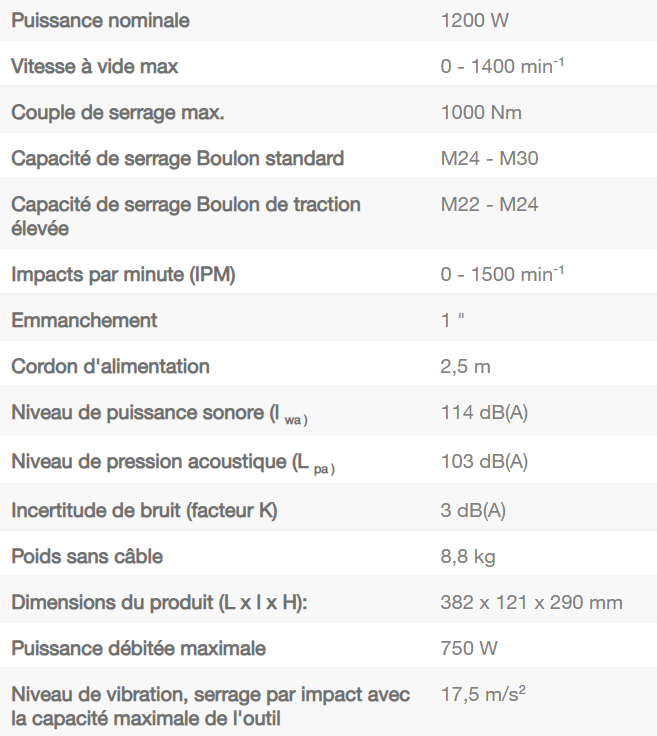
Task: Click the 382 x 121 x 290 mm dimensions
Action: (x=531, y=602)
